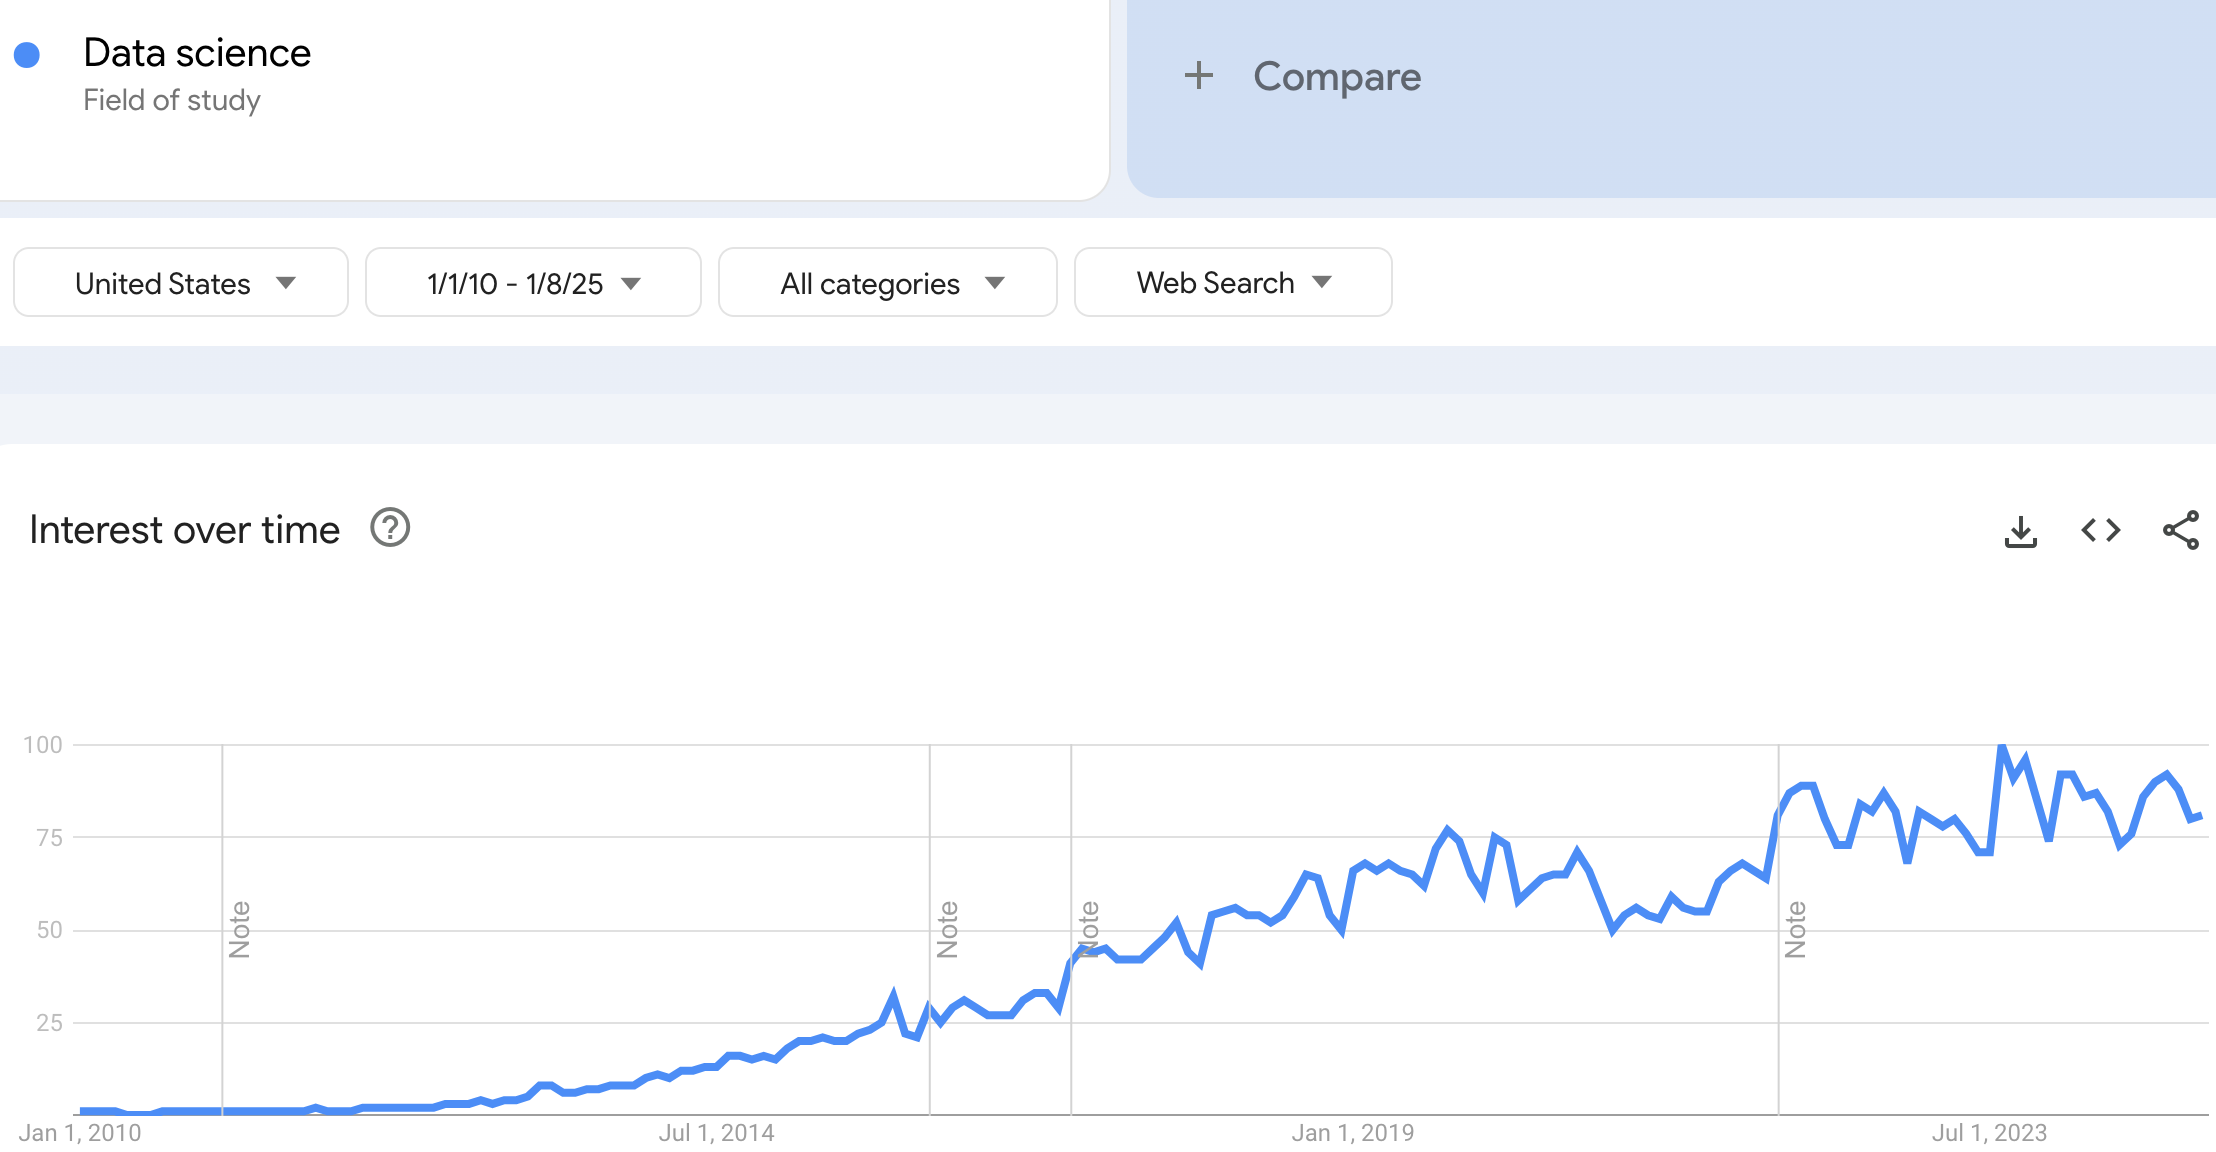Click the Interest over time heading
The height and width of the screenshot is (1152, 2216).
tap(185, 530)
